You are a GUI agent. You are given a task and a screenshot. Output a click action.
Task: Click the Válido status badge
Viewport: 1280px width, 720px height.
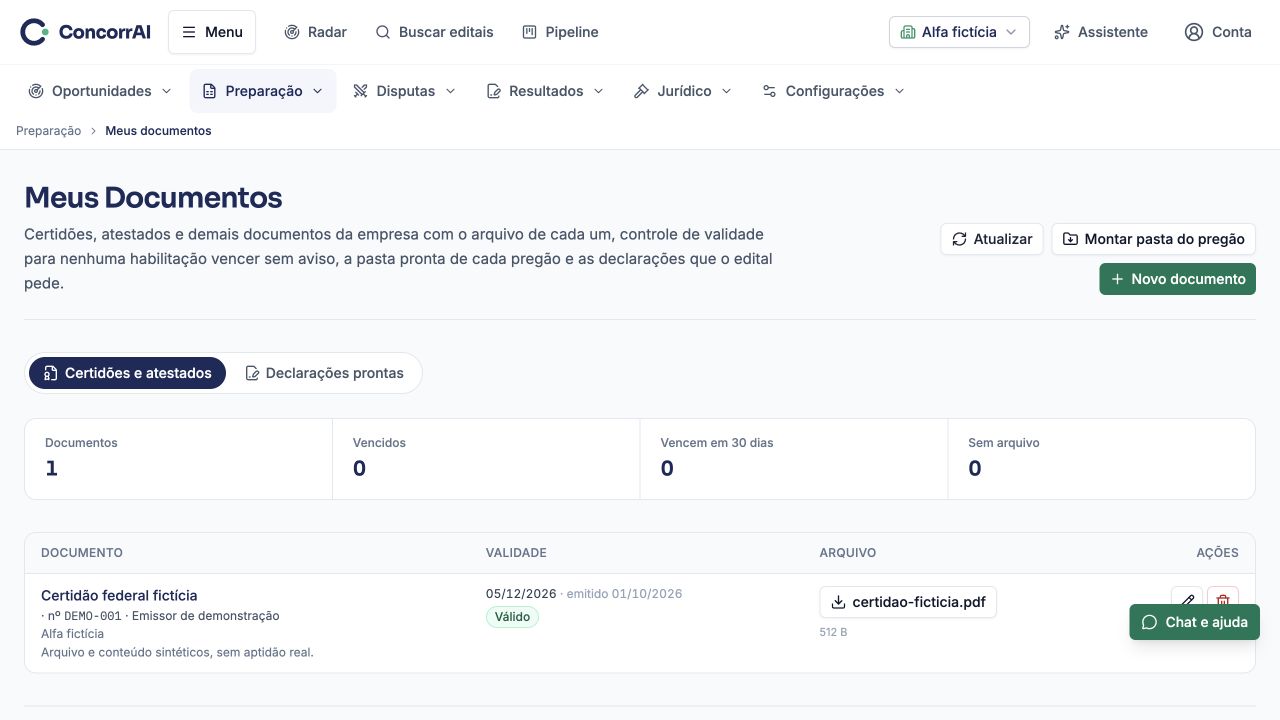512,617
